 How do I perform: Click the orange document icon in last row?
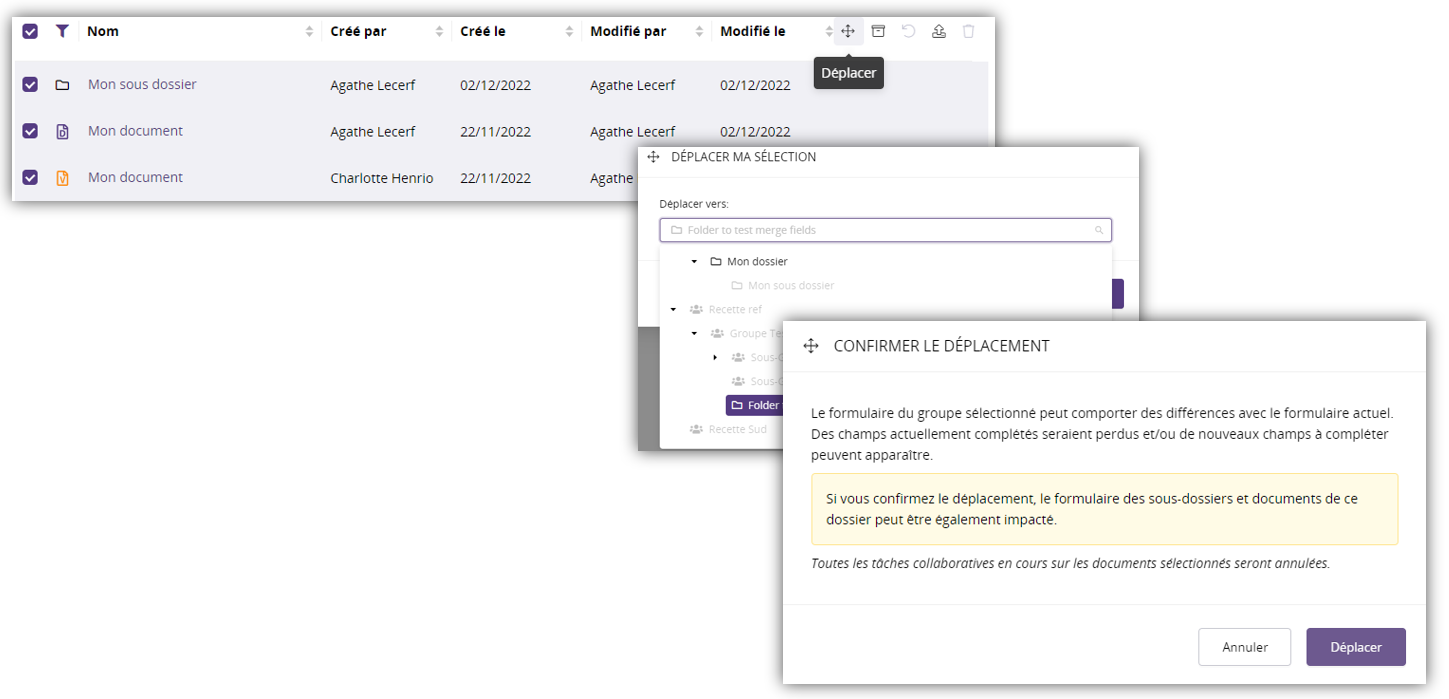click(x=62, y=178)
